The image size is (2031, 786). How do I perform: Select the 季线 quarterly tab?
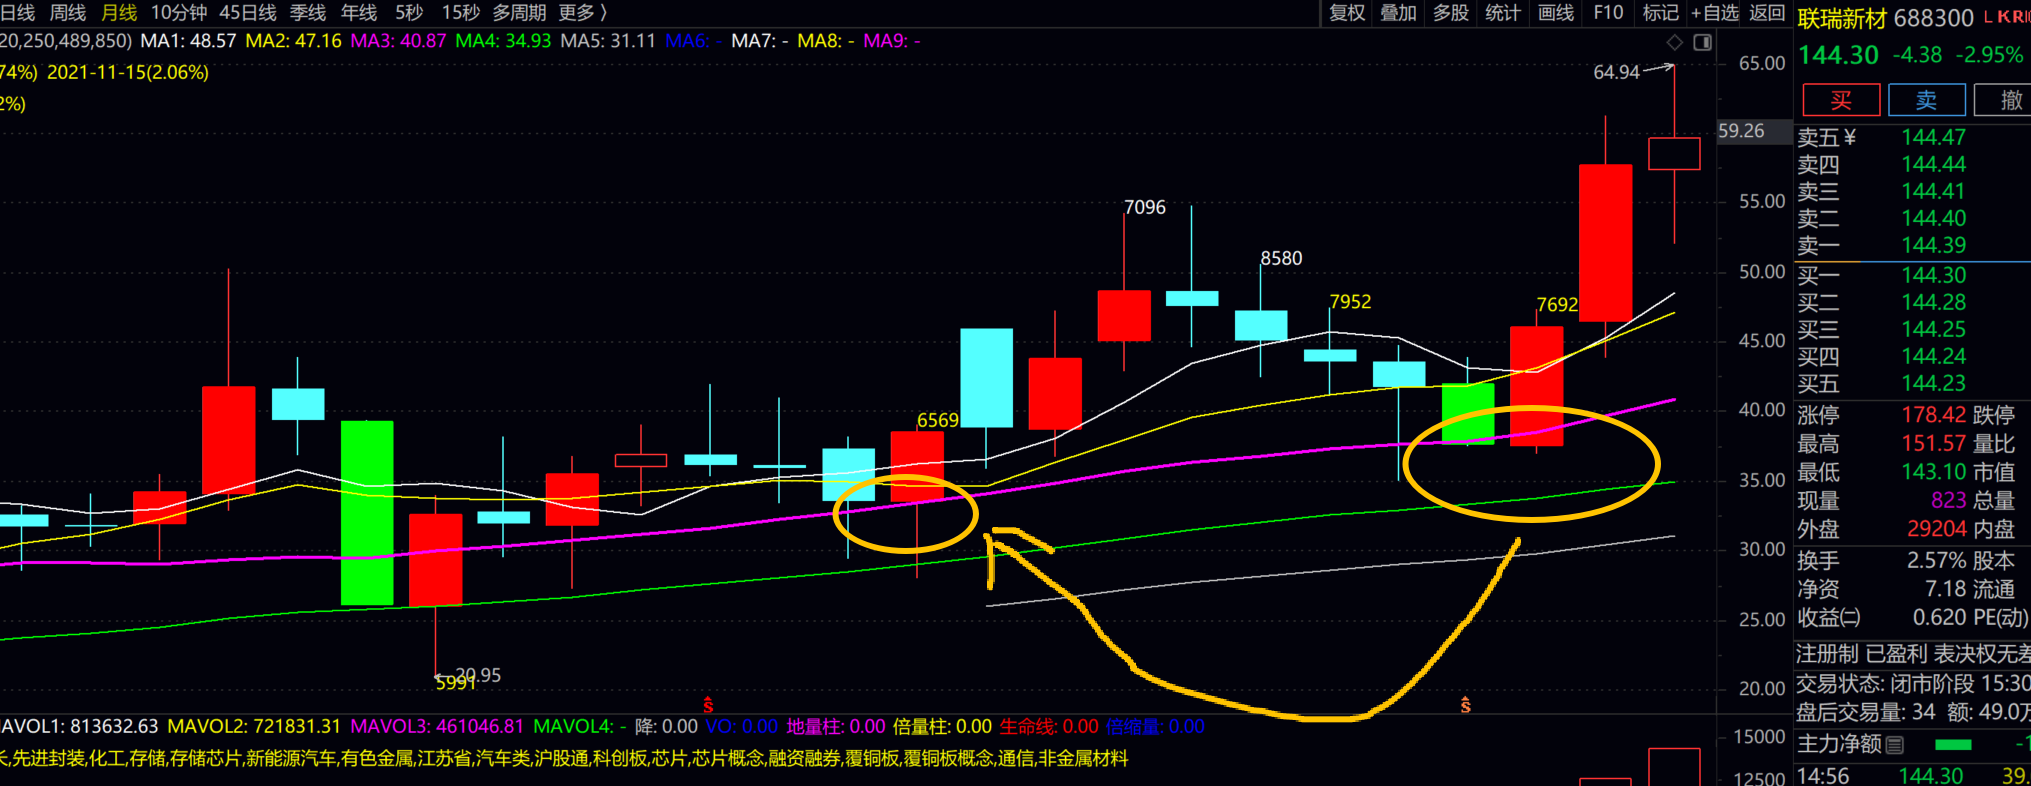tap(308, 13)
